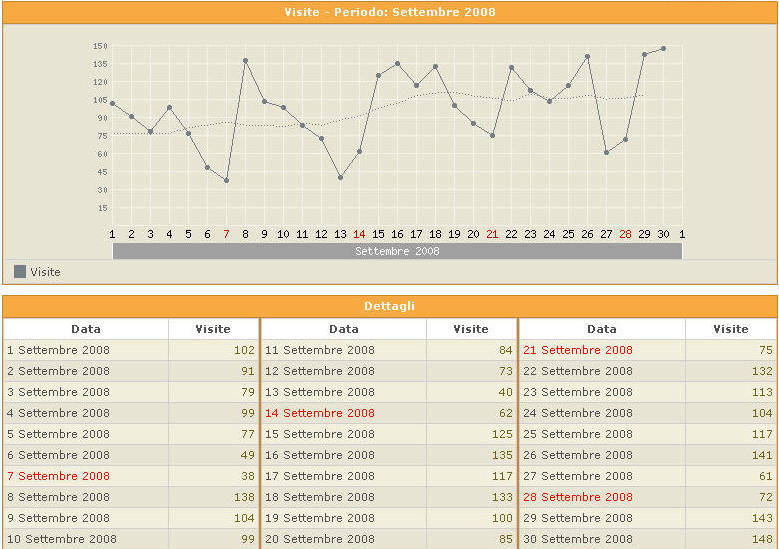
Task: Click the row 1 Settembre 2008
Action: [131, 350]
